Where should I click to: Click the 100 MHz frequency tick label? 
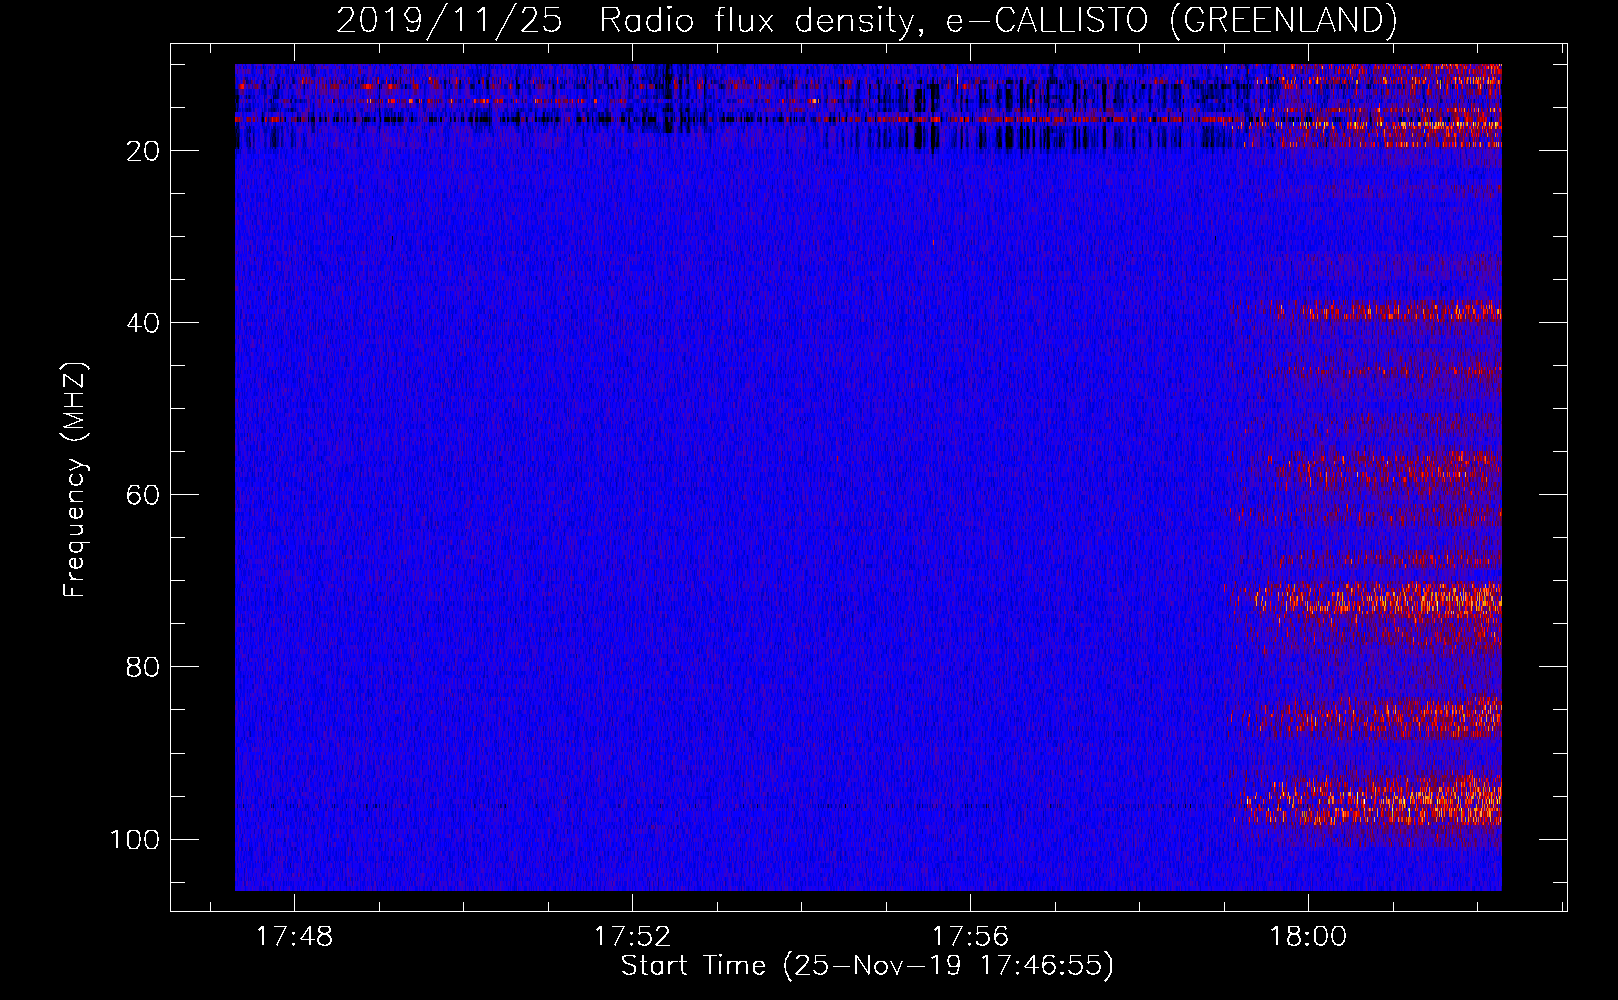[135, 839]
